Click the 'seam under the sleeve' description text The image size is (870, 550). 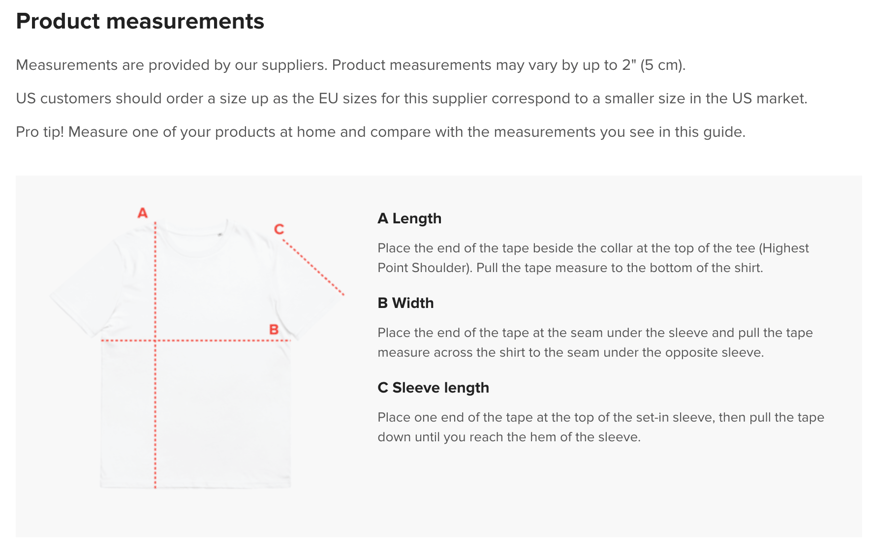click(x=595, y=342)
